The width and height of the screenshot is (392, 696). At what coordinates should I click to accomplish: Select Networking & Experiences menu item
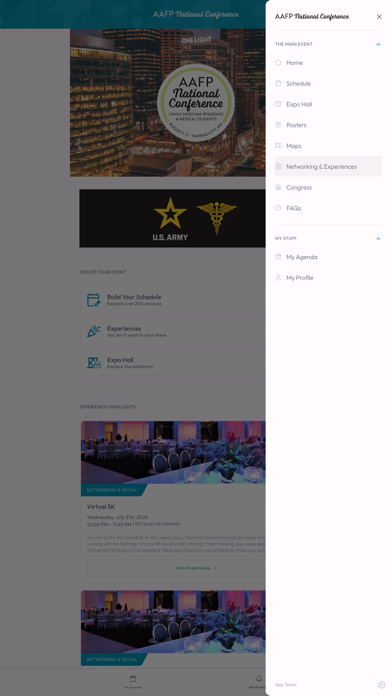pyautogui.click(x=329, y=166)
